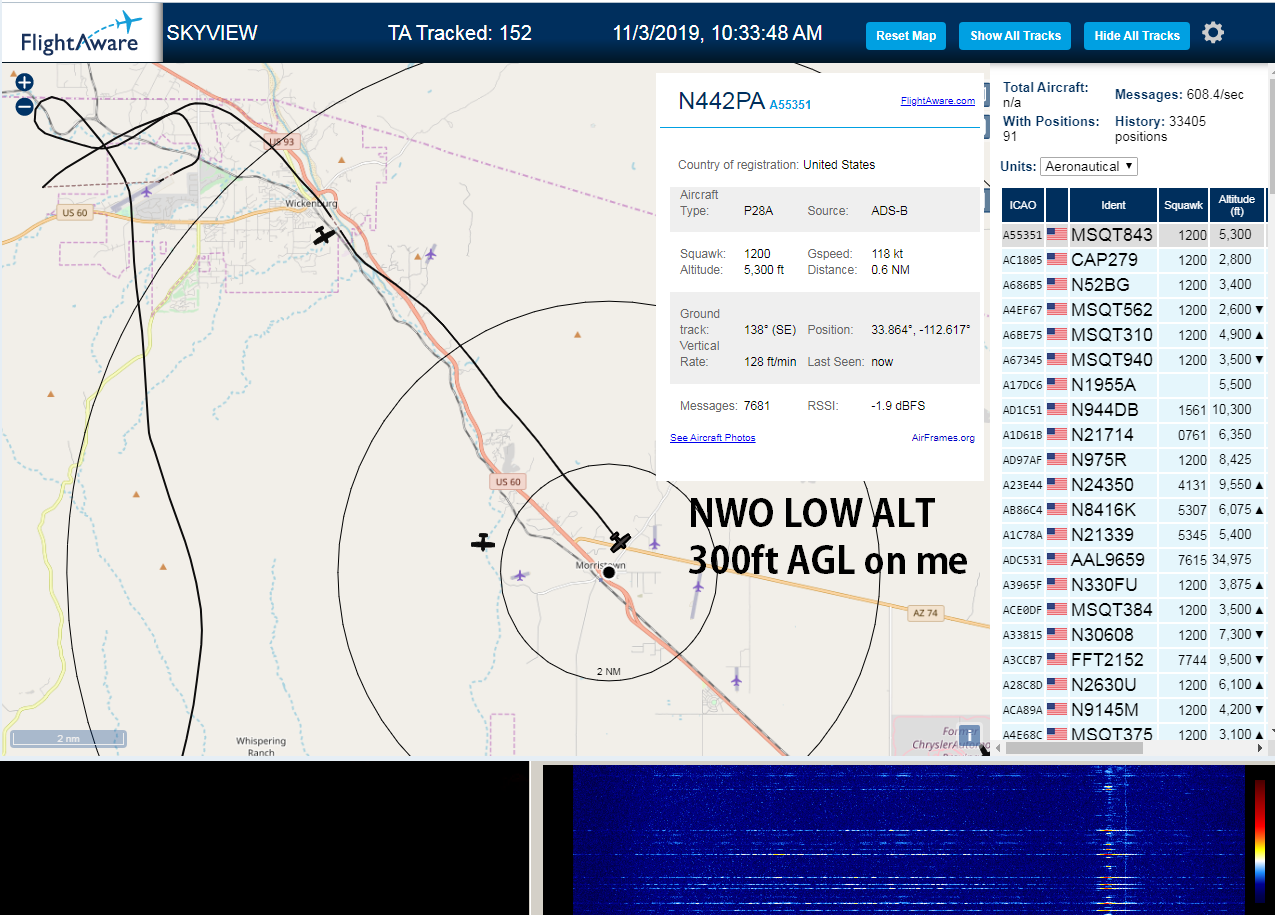The image size is (1275, 915).
Task: Select N24350 in aircraft list
Action: [1103, 485]
